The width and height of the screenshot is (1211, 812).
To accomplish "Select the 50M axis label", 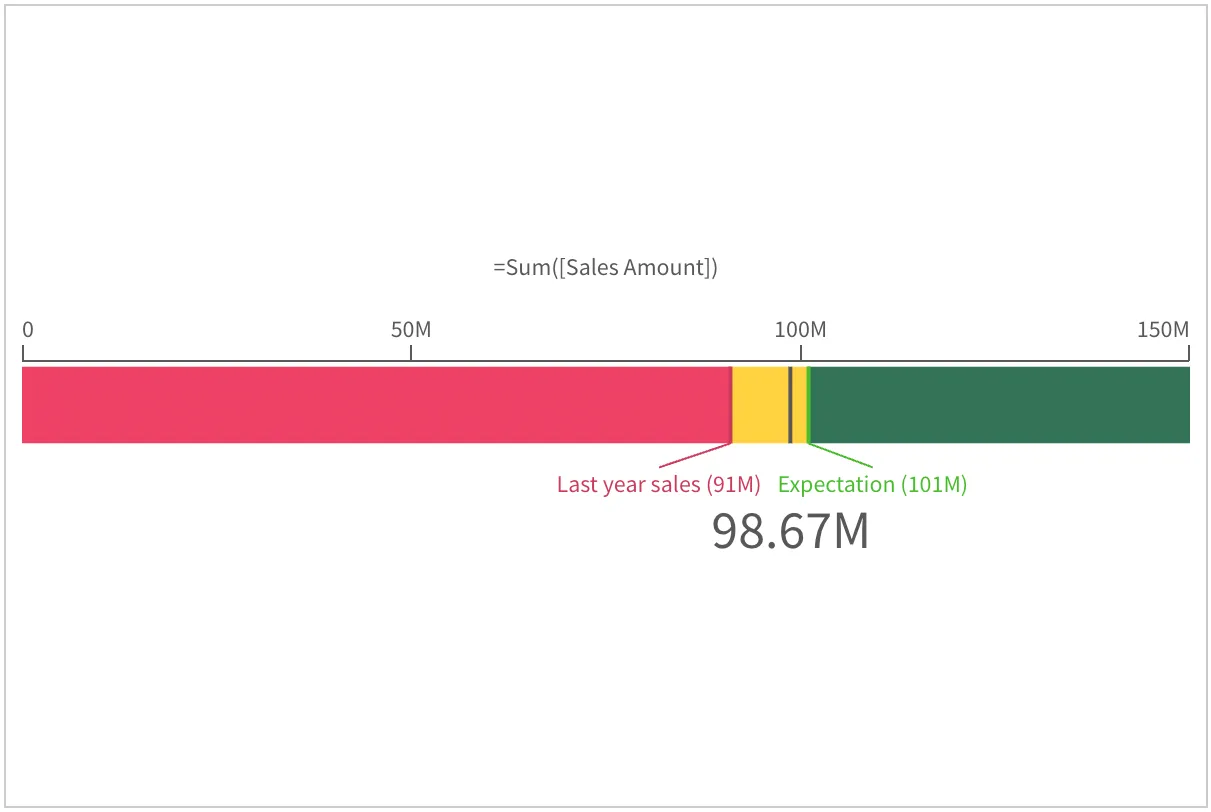I will click(410, 330).
